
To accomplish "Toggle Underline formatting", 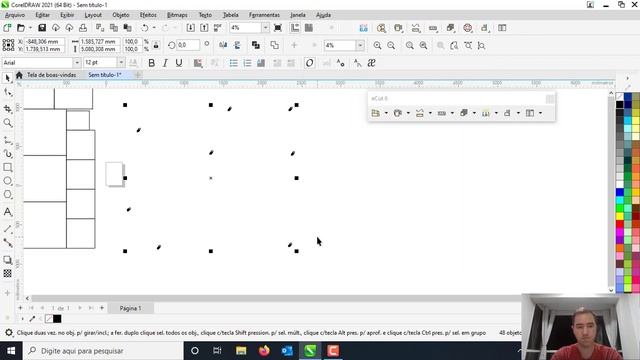I will (x=179, y=63).
